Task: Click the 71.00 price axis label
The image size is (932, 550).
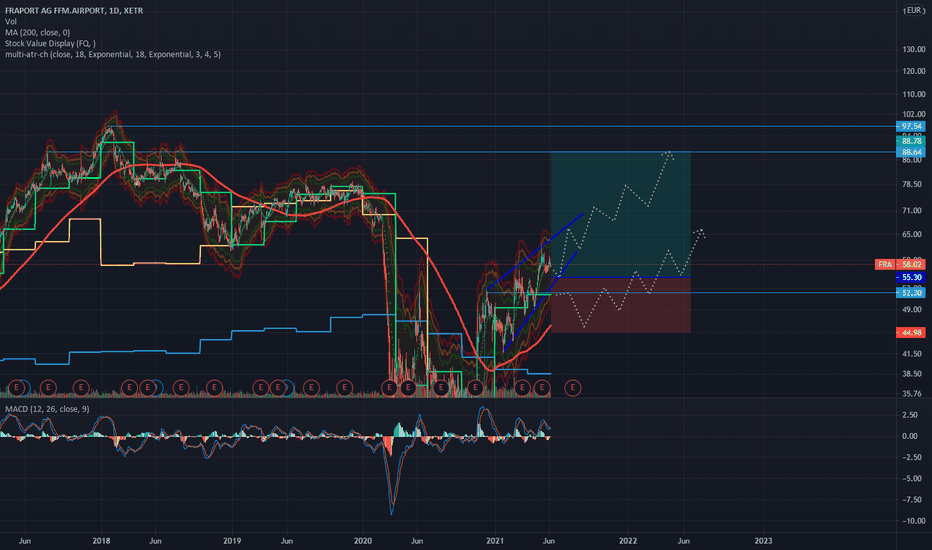Action: (914, 211)
